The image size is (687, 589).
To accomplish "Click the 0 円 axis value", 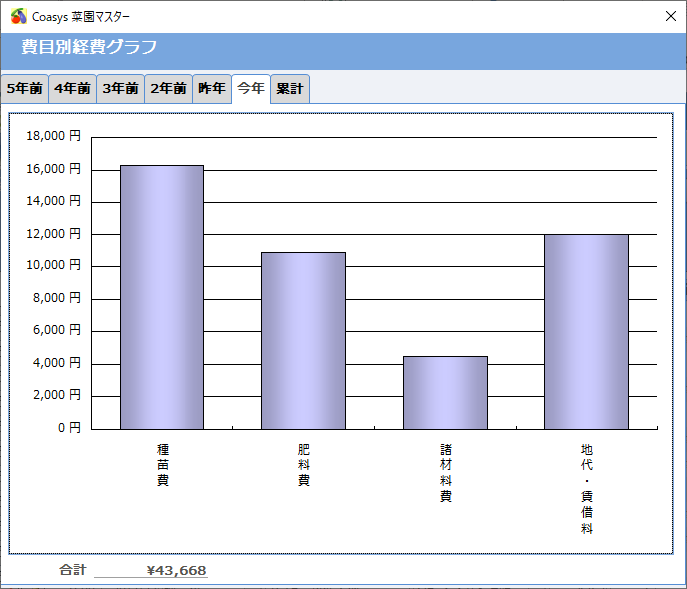I will [69, 428].
